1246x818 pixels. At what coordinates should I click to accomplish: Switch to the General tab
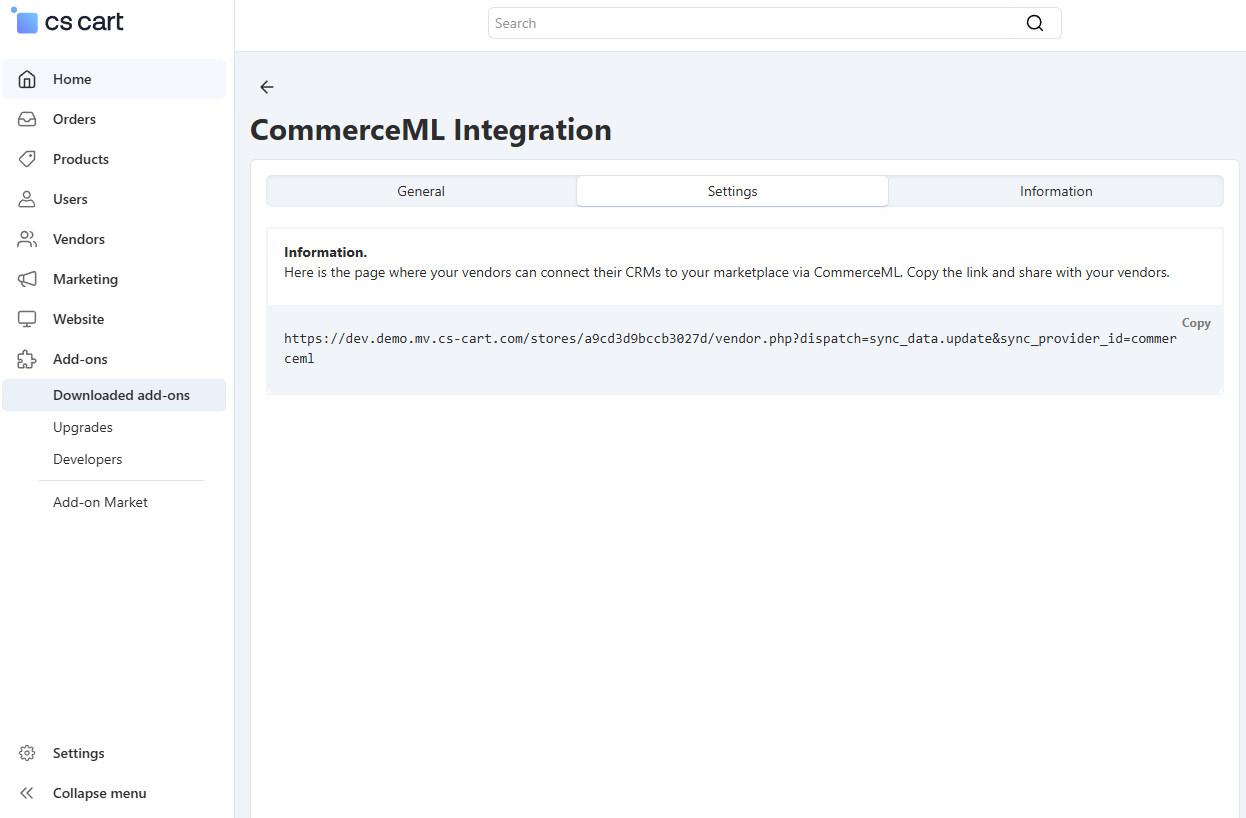(x=421, y=191)
